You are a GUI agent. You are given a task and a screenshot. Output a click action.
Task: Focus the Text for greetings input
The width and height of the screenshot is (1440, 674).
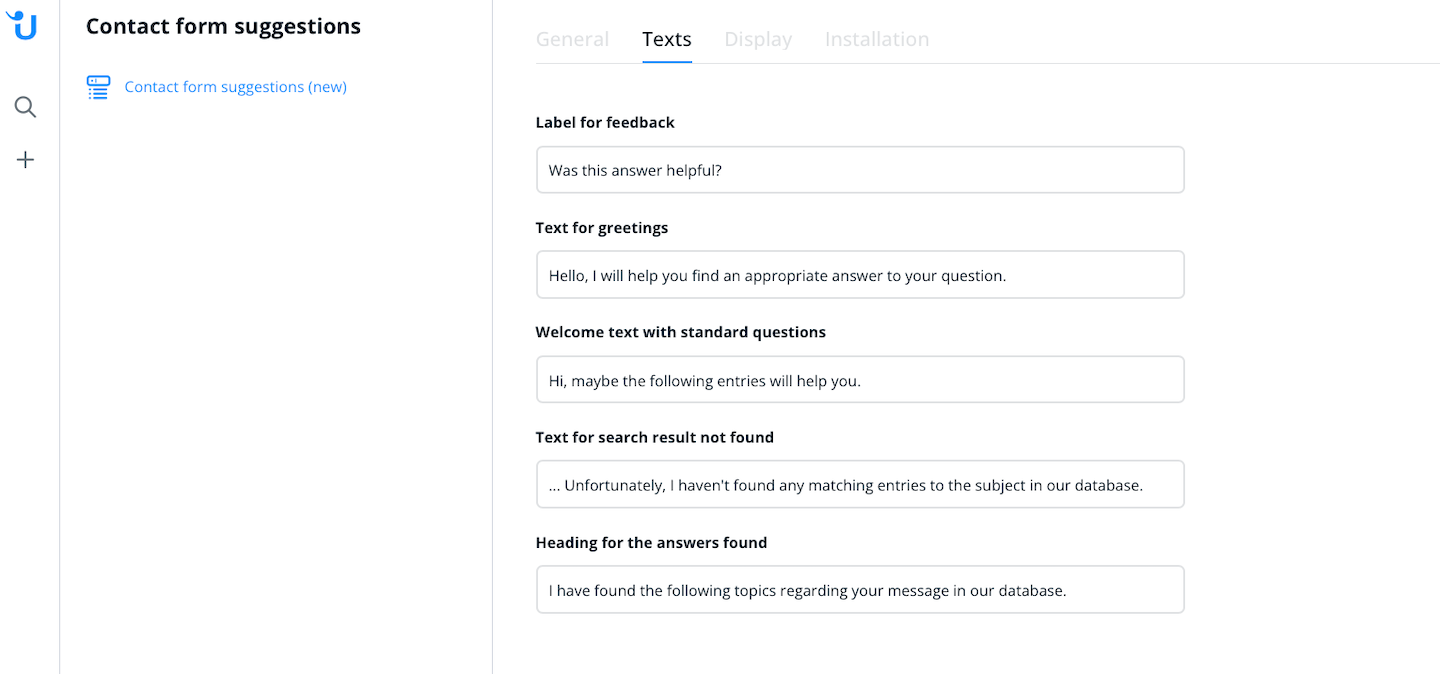[x=860, y=275]
